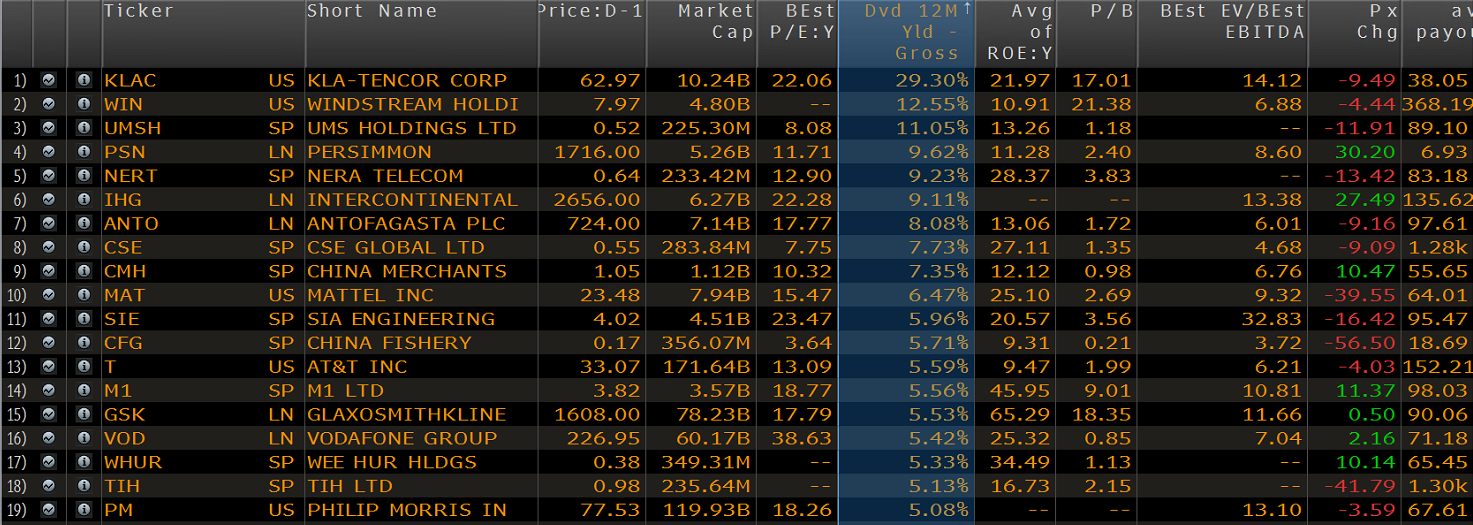Click the info icon for WIN row
The image size is (1473, 525).
tap(84, 104)
